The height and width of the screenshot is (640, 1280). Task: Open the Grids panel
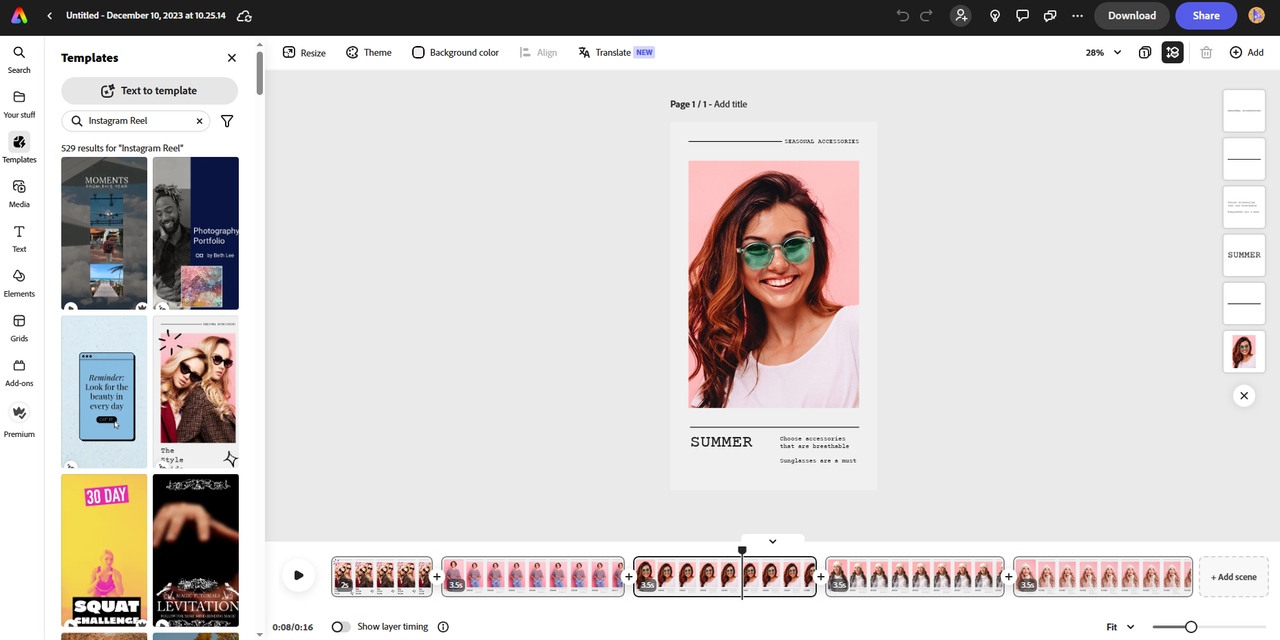19,328
